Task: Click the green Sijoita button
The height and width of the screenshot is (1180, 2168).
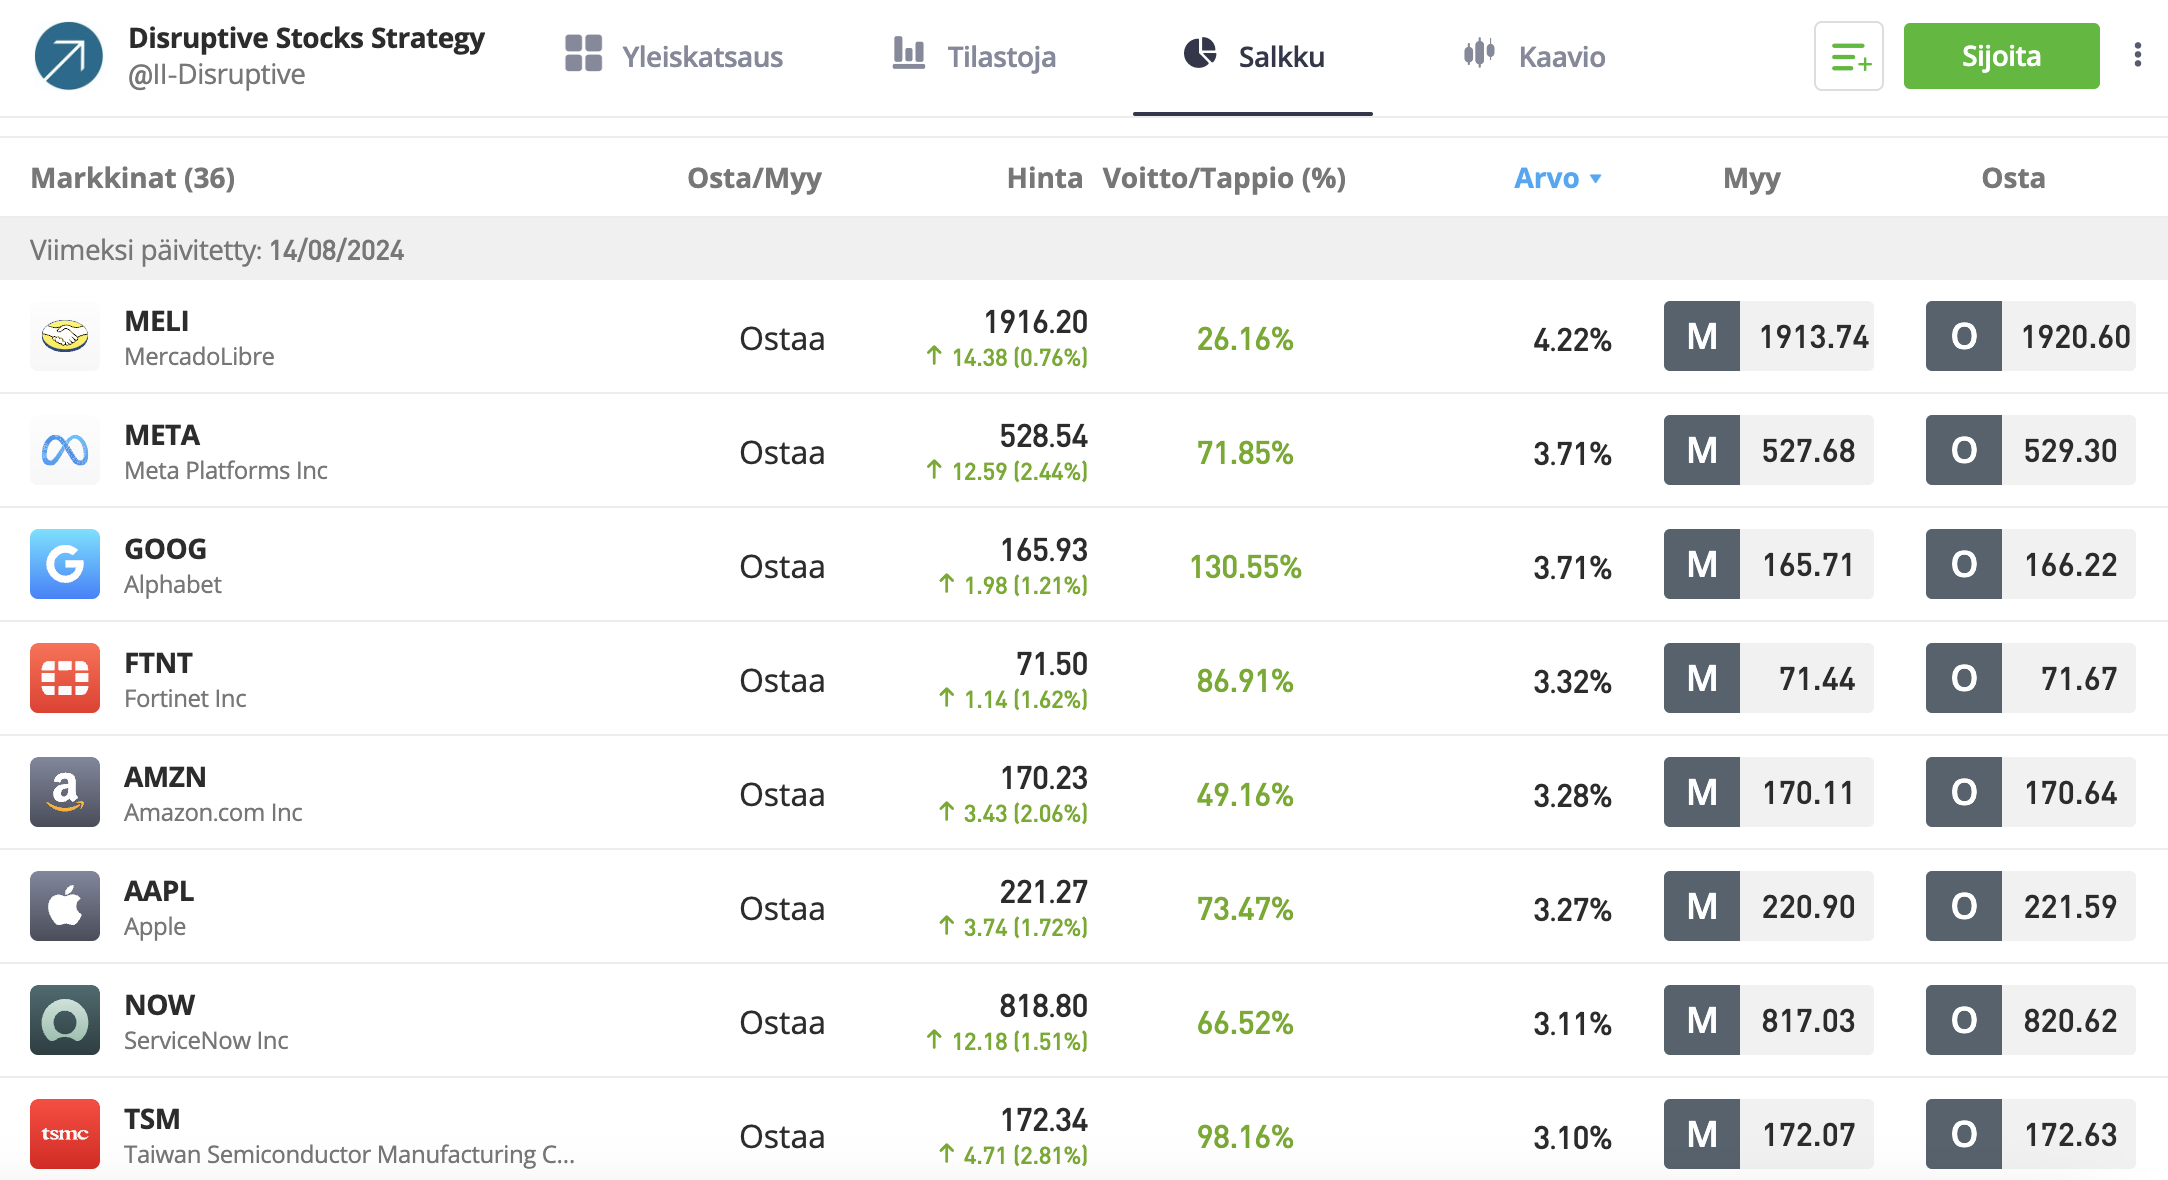Action: [2001, 56]
